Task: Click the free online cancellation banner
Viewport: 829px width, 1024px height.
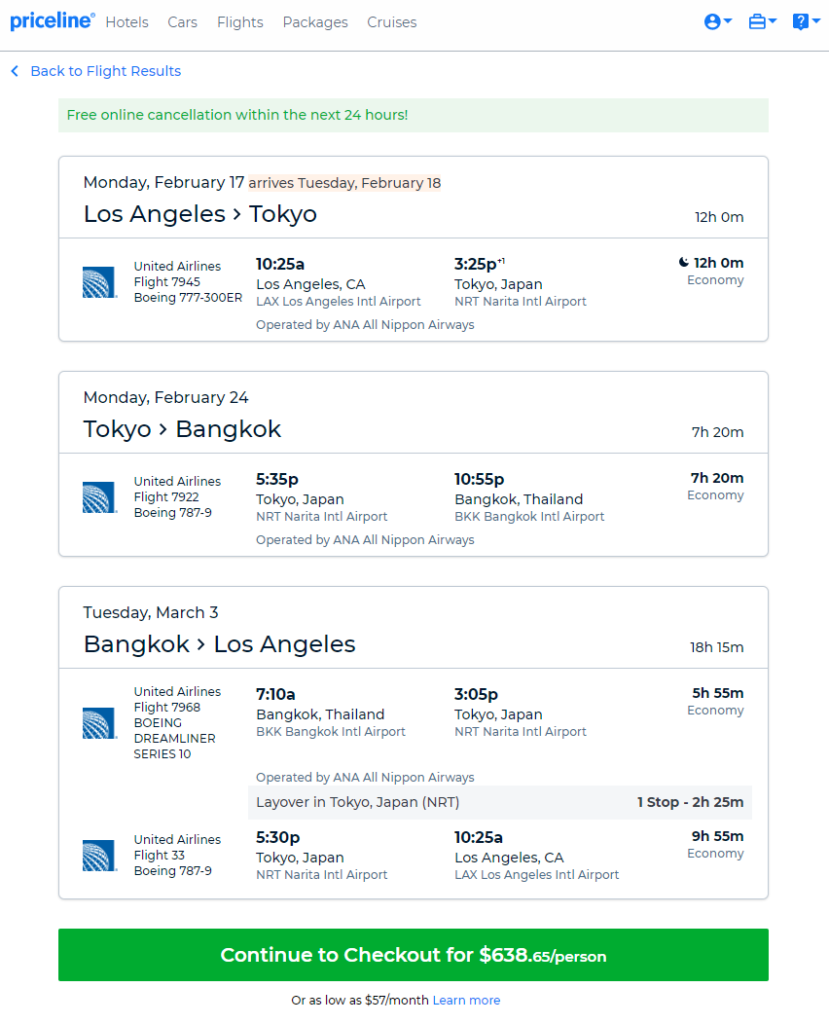Action: [413, 115]
